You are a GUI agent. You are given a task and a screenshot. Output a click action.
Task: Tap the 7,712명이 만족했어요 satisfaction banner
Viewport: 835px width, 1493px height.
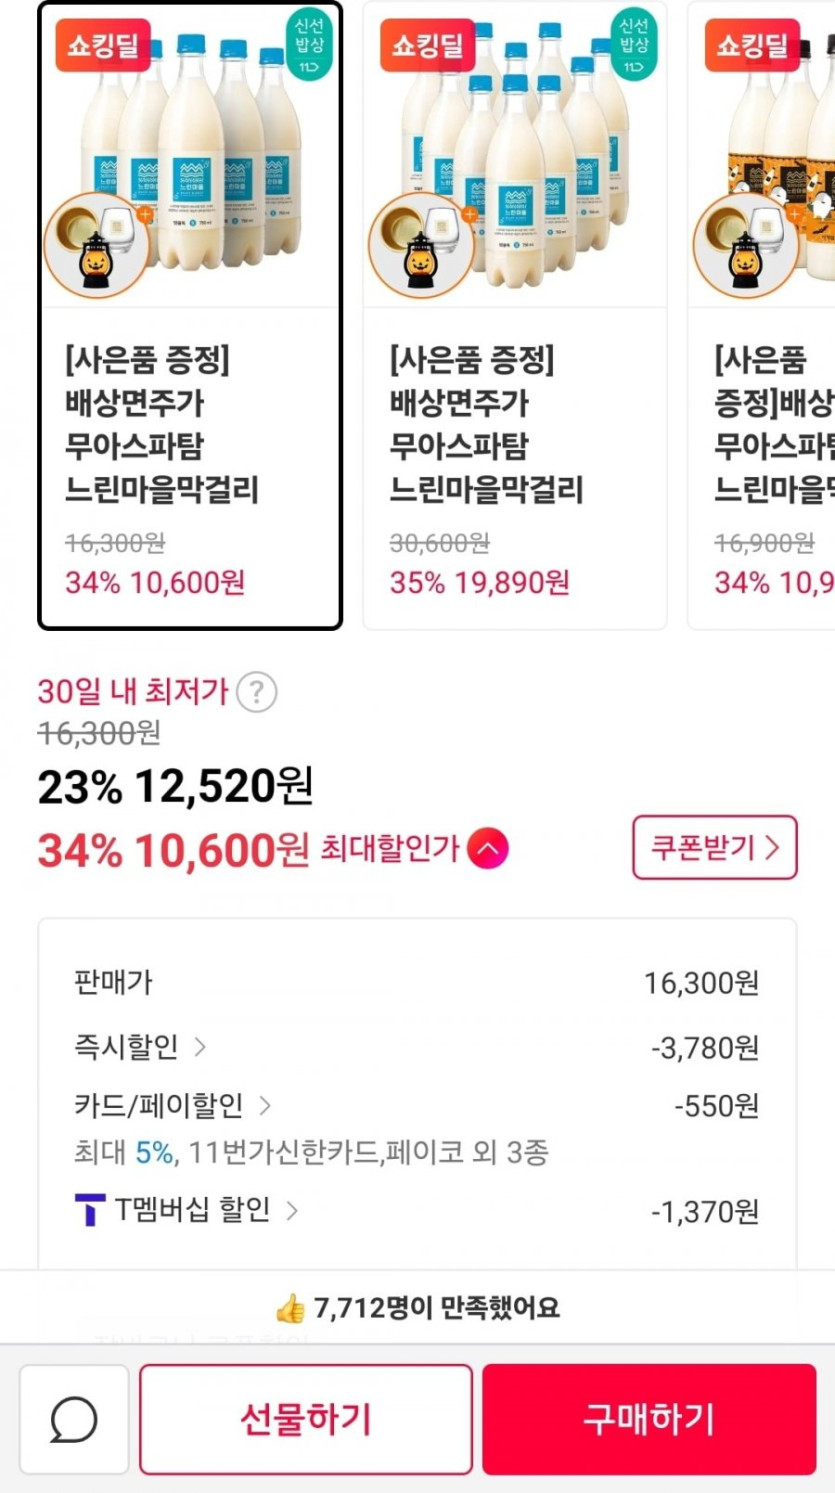[x=417, y=1307]
